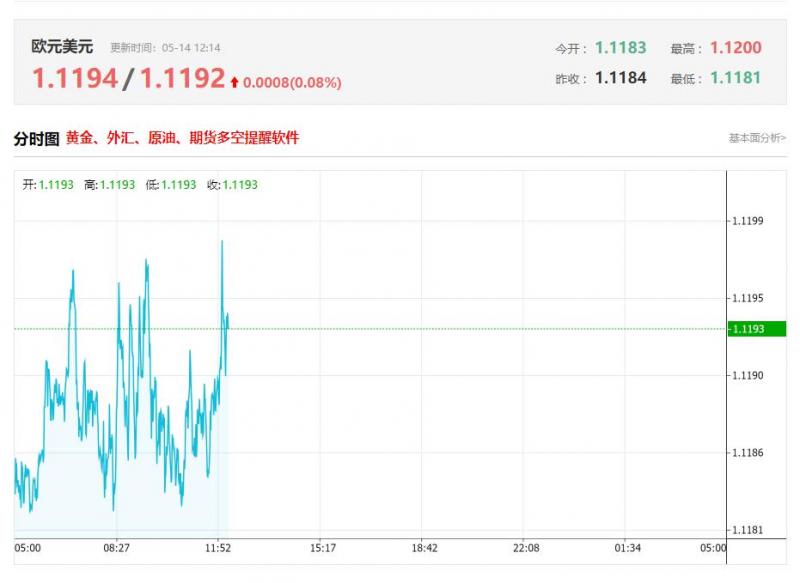Click the red up-arrow change icon
800x583 pixels.
[234, 82]
